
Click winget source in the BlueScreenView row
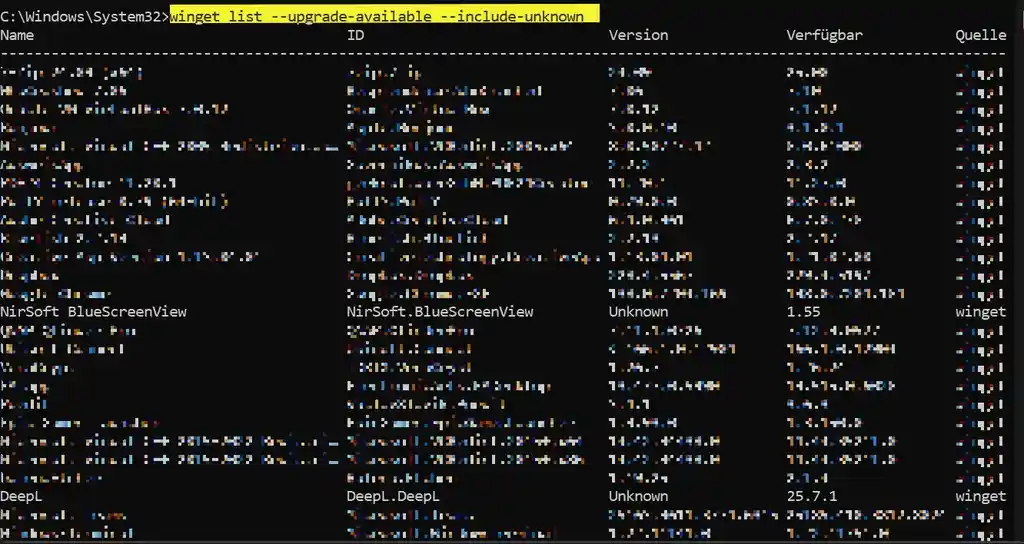[x=980, y=312]
